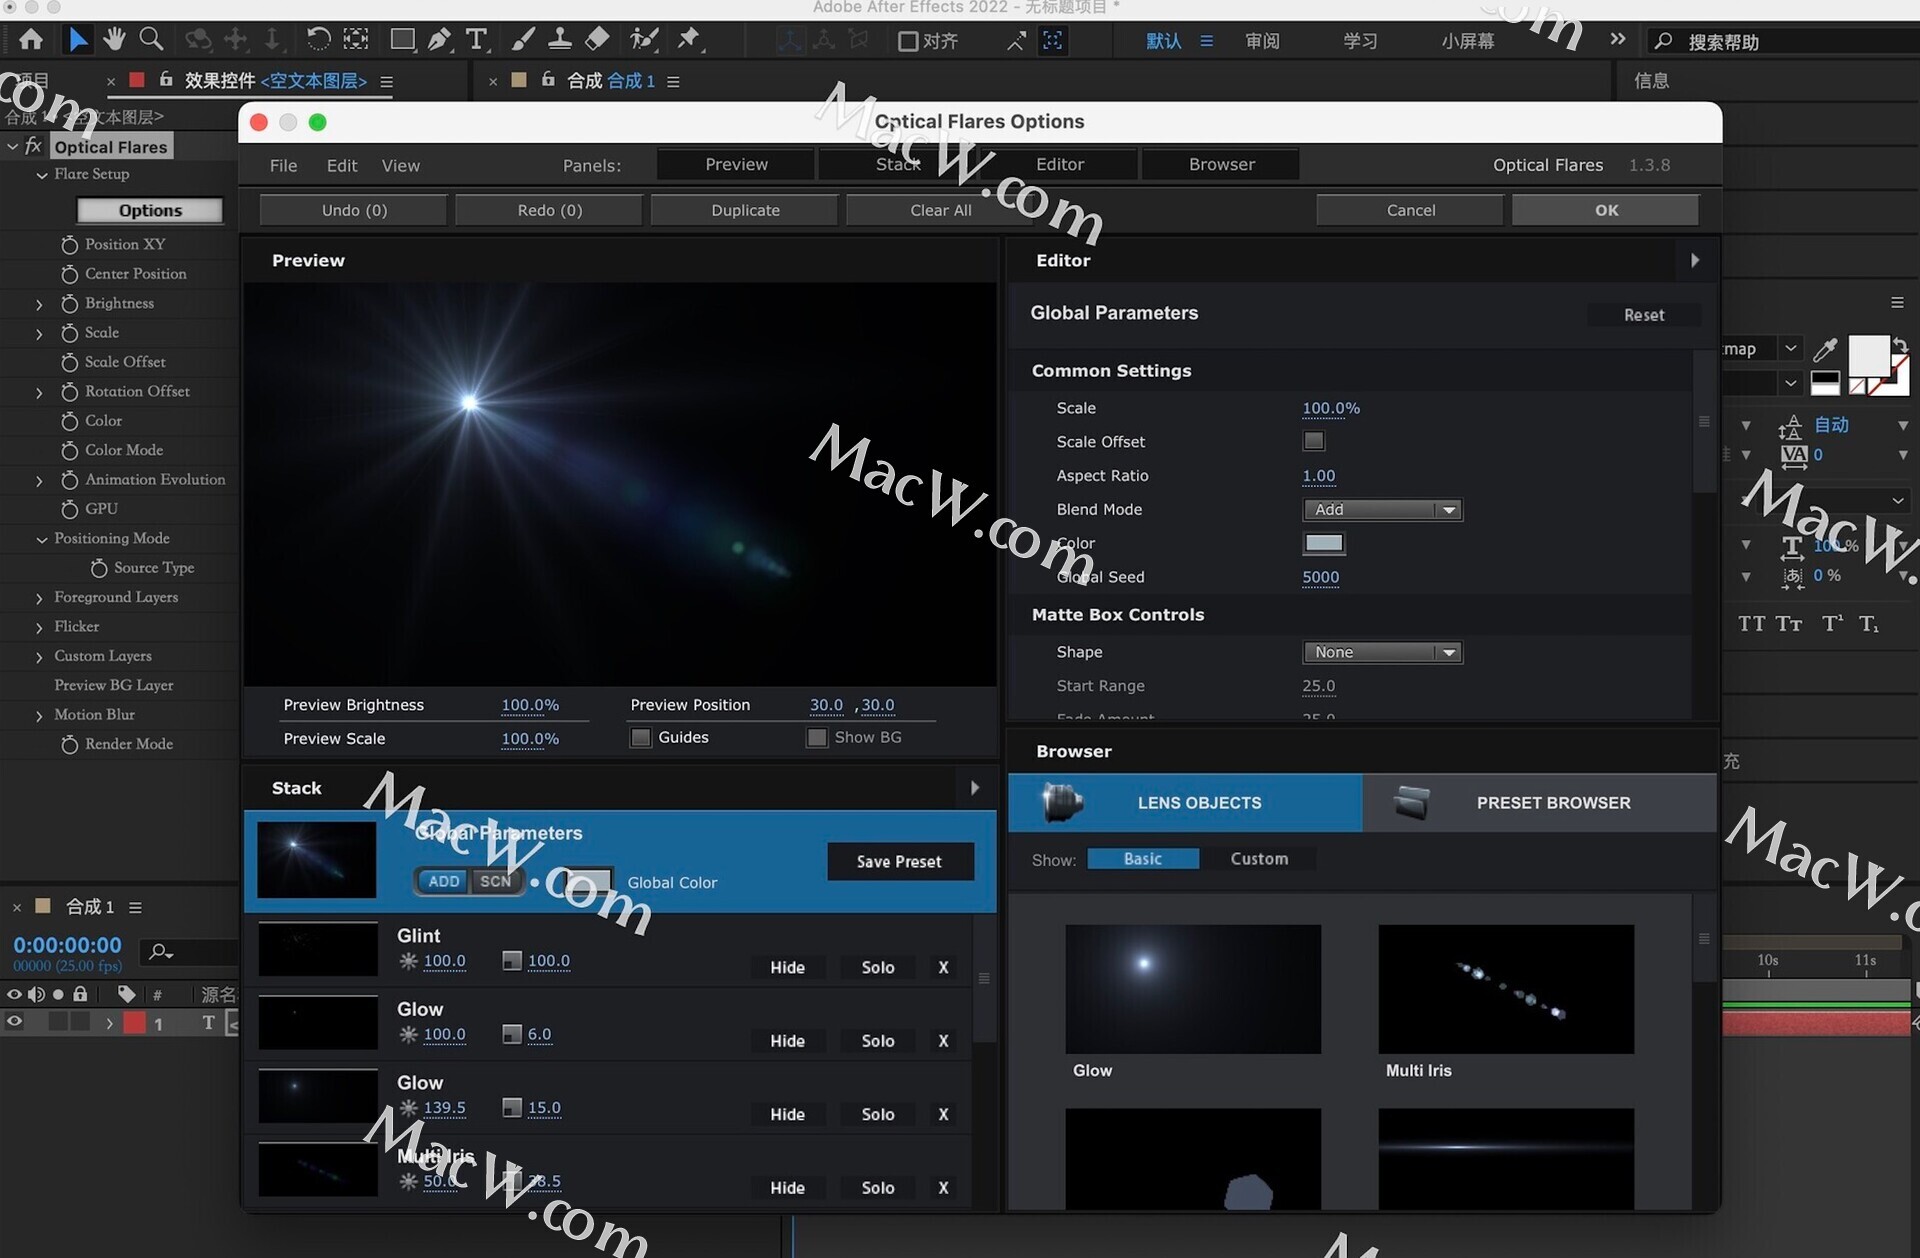Click the Home icon in After Effects toolbar
1920x1258 pixels.
pyautogui.click(x=31, y=40)
